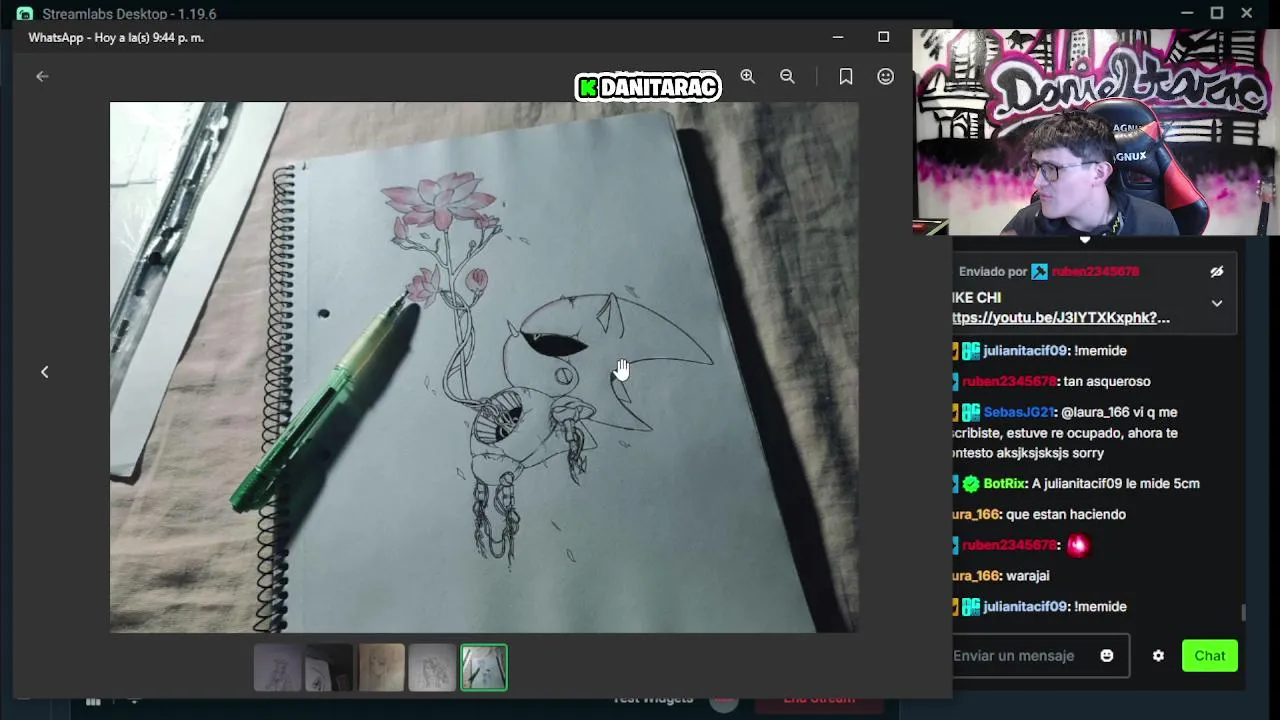This screenshot has height=720, width=1280.
Task: Click BotRix verified badge icon
Action: [971, 484]
